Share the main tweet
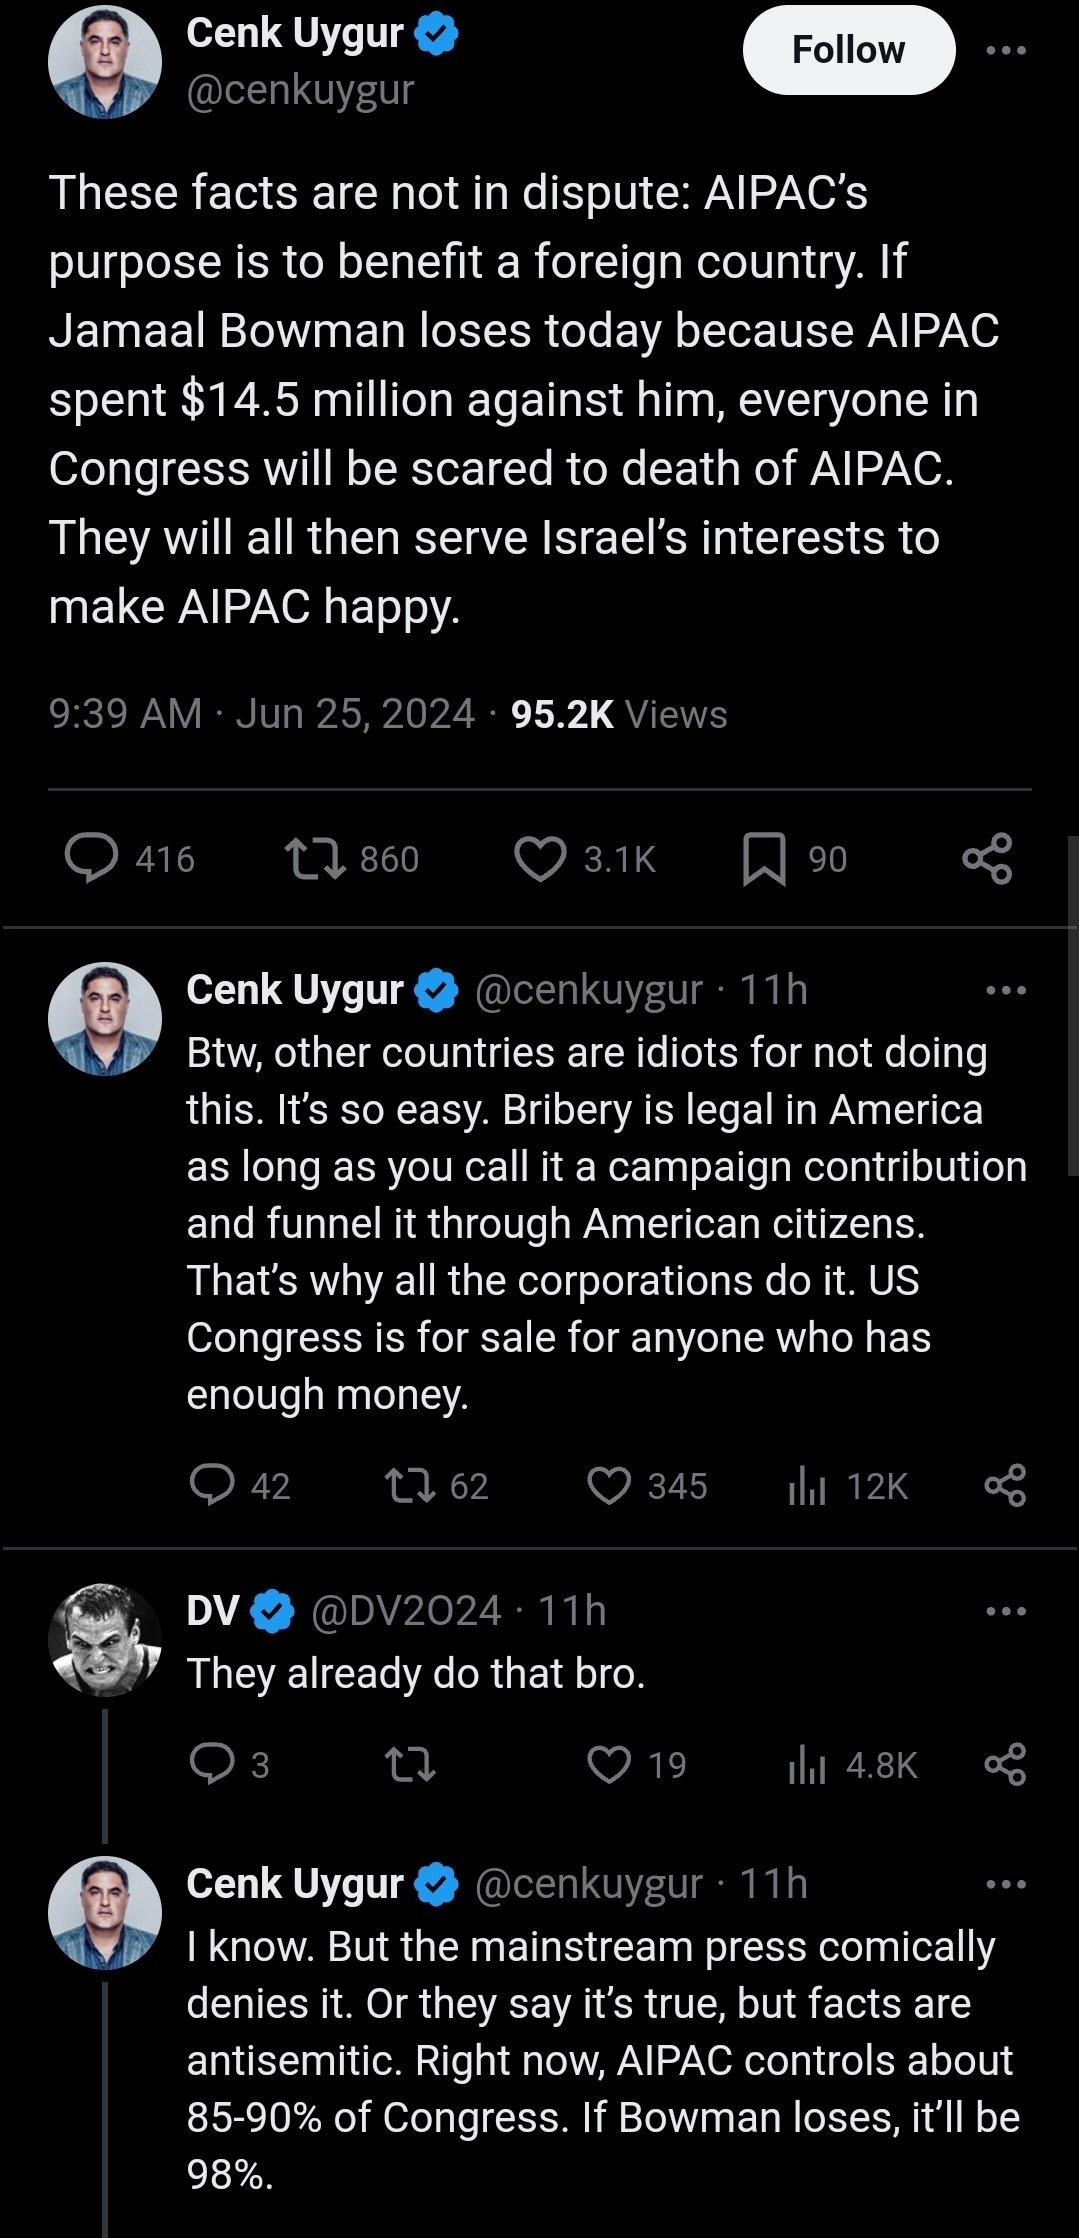 point(987,859)
